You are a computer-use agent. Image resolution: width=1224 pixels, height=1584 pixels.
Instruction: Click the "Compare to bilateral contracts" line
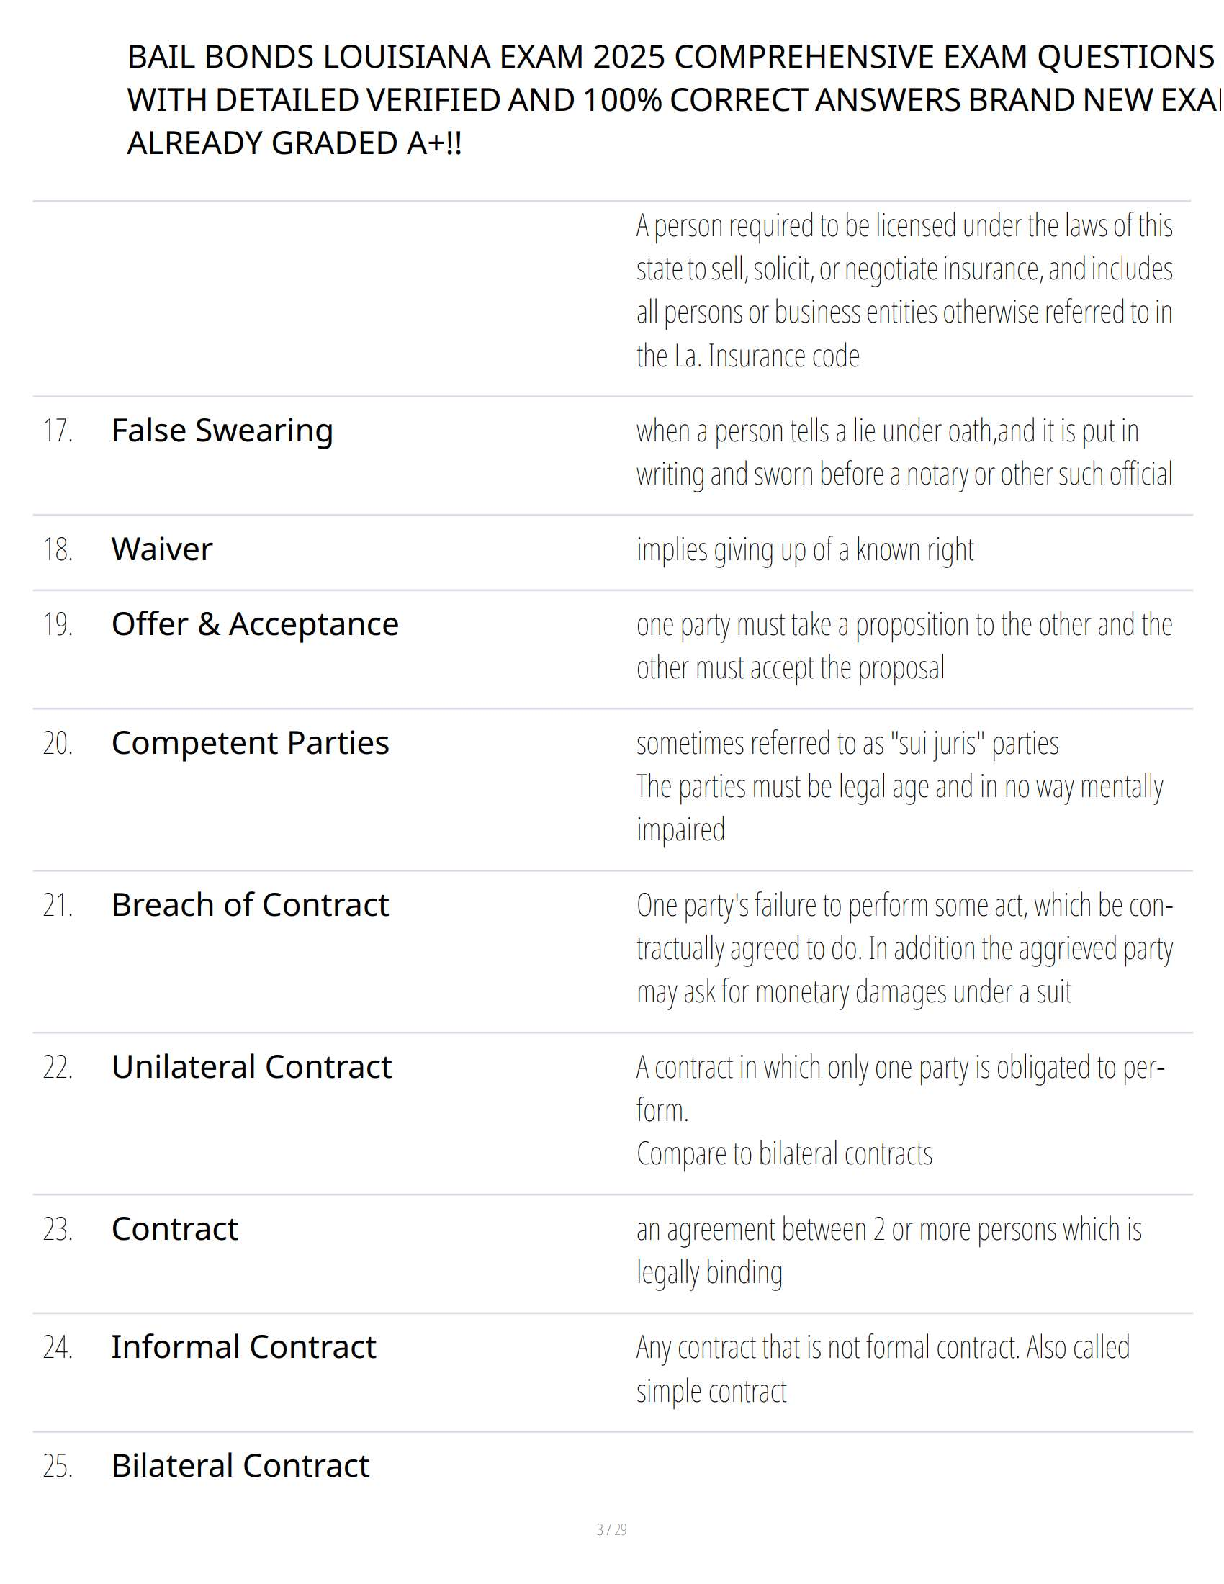784,1154
